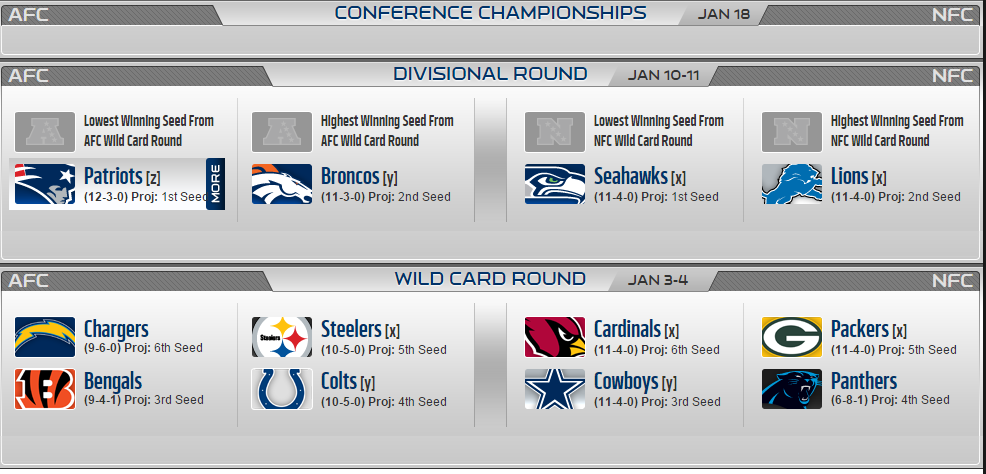Screen dimensions: 986x474
Task: Click the Bengals team logo
Action: pyautogui.click(x=45, y=389)
